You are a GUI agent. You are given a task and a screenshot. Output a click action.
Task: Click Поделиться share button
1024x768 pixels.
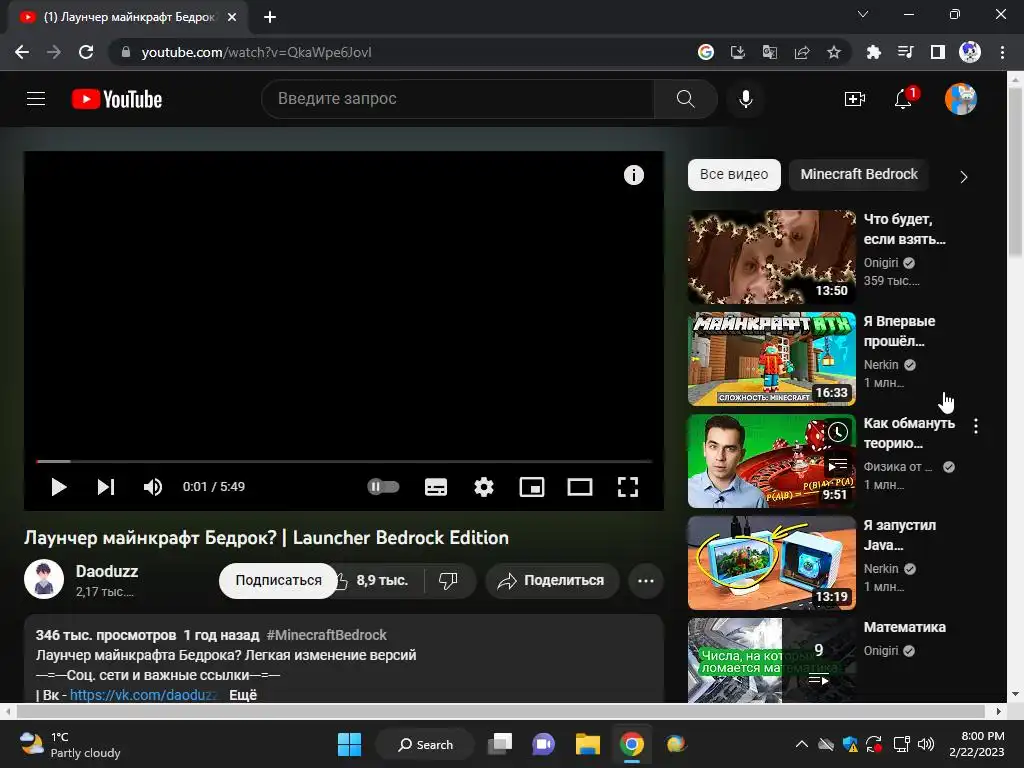552,580
